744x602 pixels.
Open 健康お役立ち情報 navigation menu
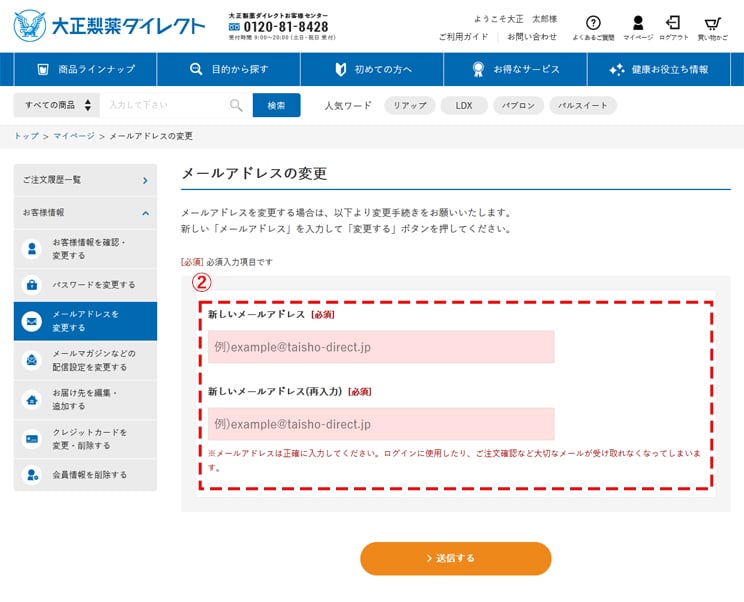tap(658, 69)
